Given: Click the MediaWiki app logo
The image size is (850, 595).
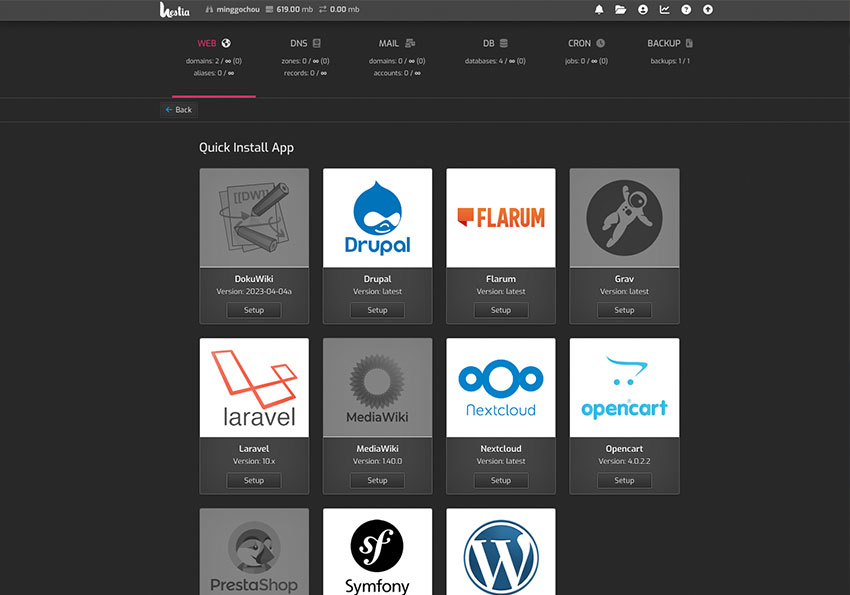Looking at the screenshot, I should click(x=377, y=388).
